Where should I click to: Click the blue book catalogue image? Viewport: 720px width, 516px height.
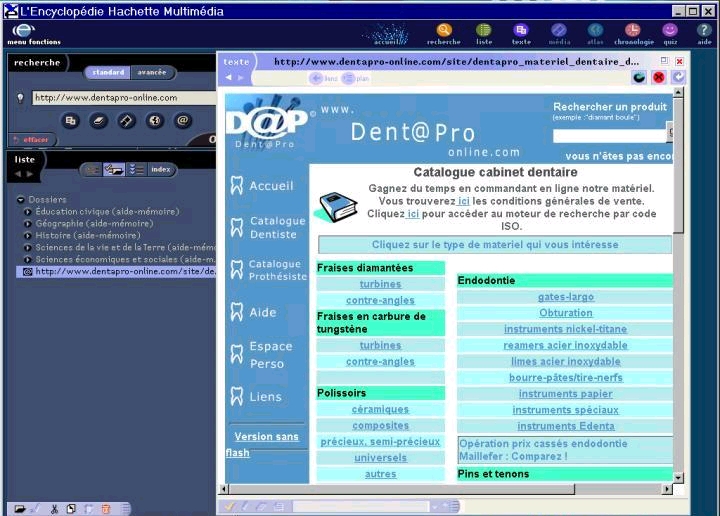[x=337, y=207]
